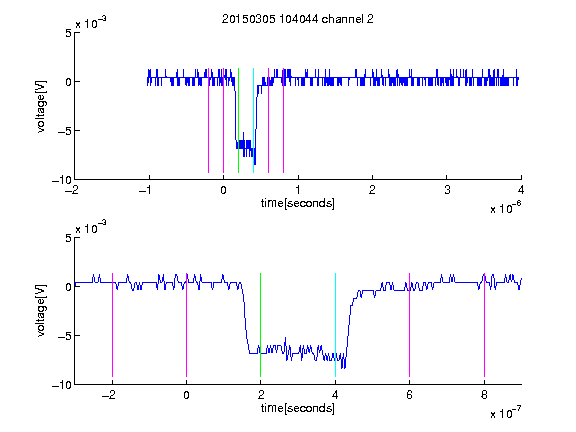
Task: Pick the magenta marker at -2 in bottom plot
Action: pyautogui.click(x=112, y=325)
